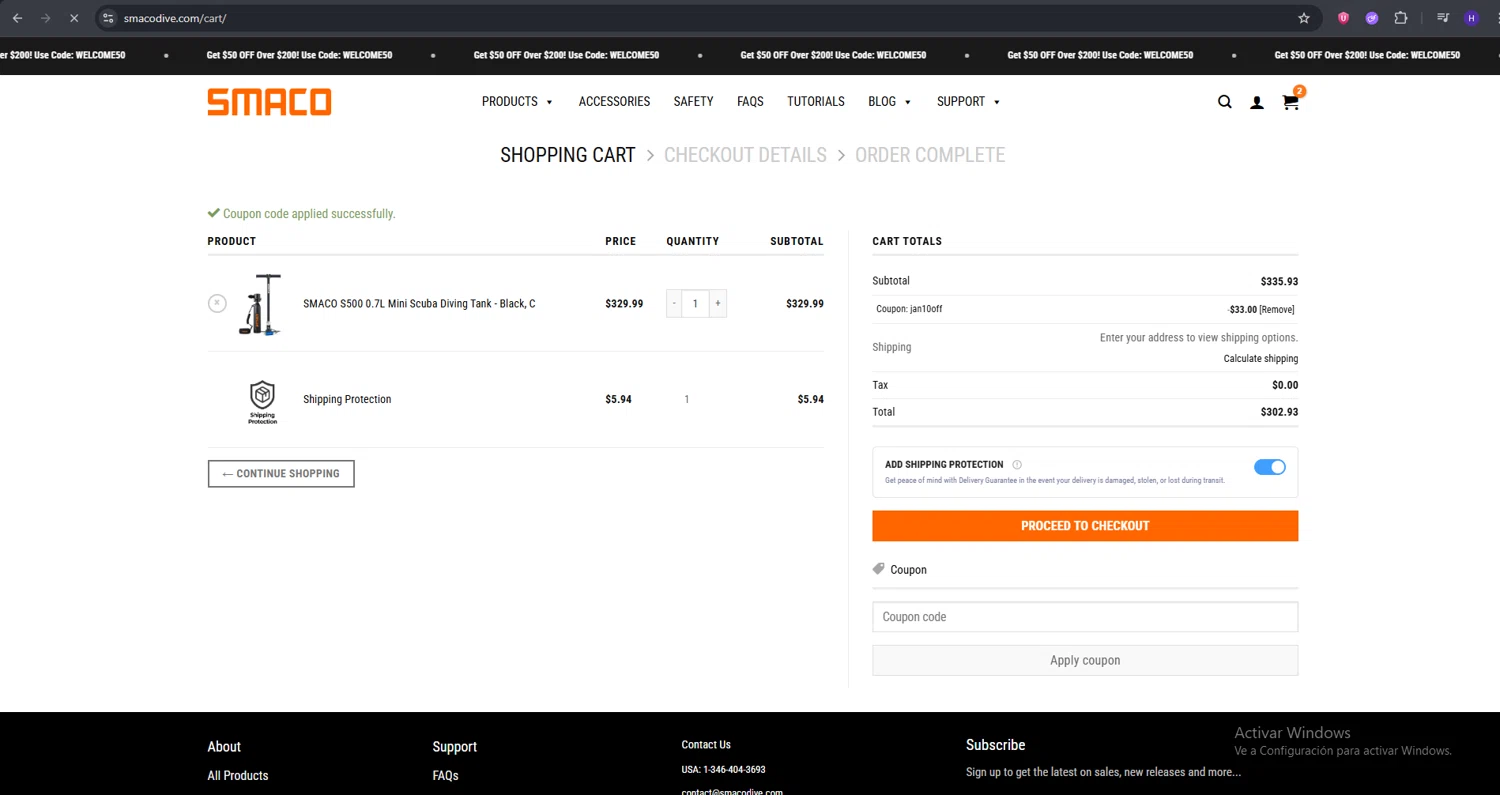Open the account user icon
This screenshot has width=1500, height=795.
[1257, 102]
